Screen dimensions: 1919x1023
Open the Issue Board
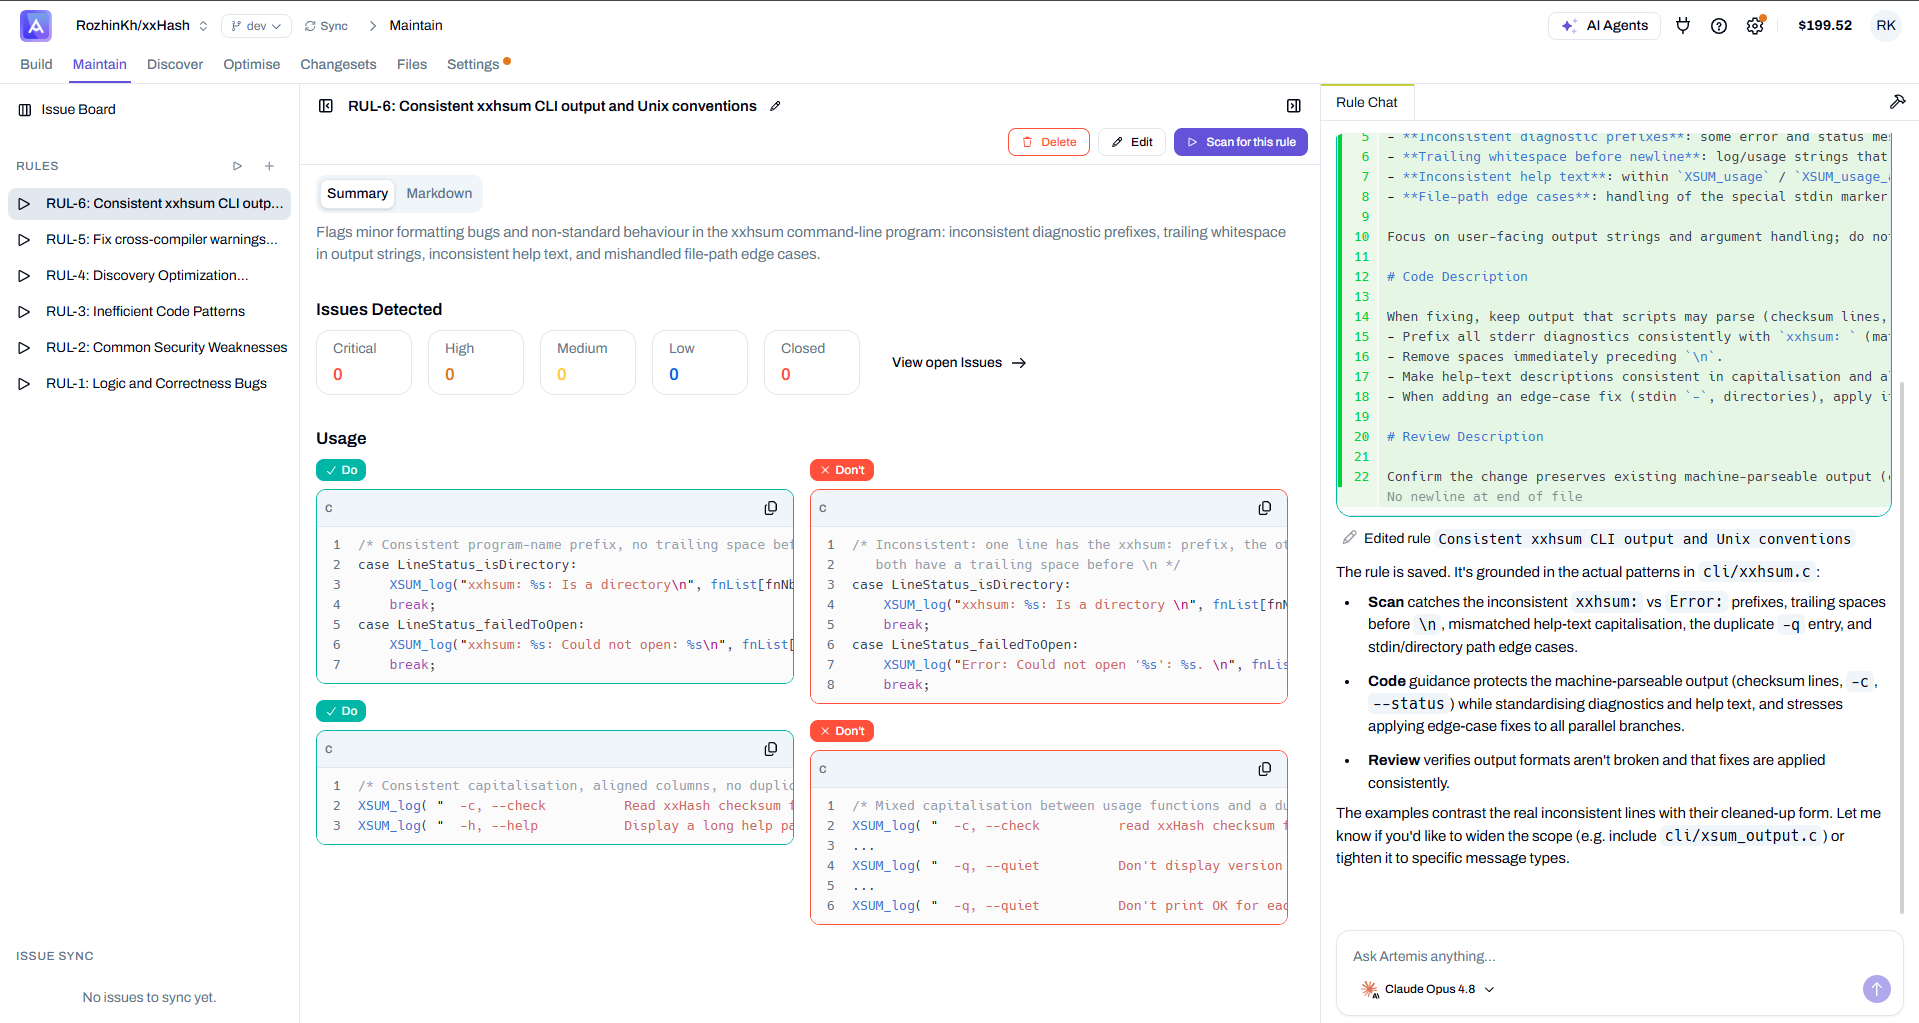67,109
